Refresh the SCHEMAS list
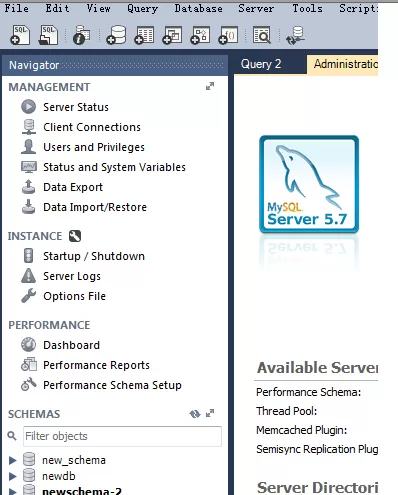This screenshot has height=495, width=398. point(195,414)
